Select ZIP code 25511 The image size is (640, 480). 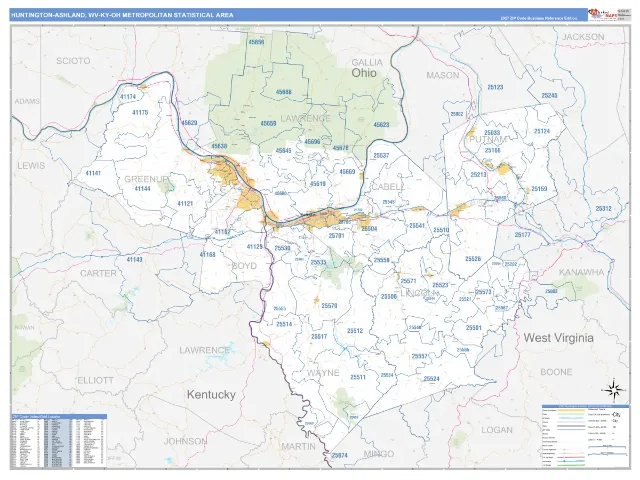358,377
